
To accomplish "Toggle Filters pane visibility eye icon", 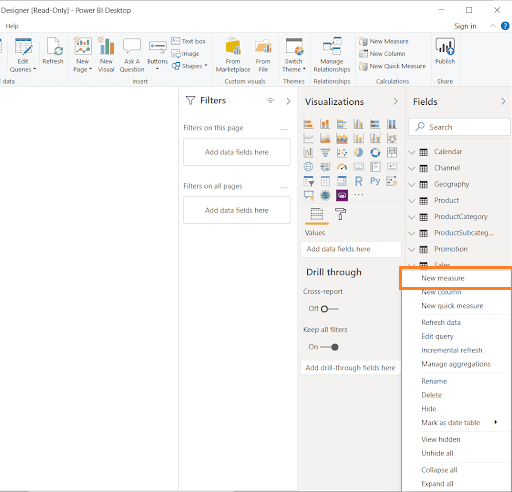I will click(x=270, y=101).
